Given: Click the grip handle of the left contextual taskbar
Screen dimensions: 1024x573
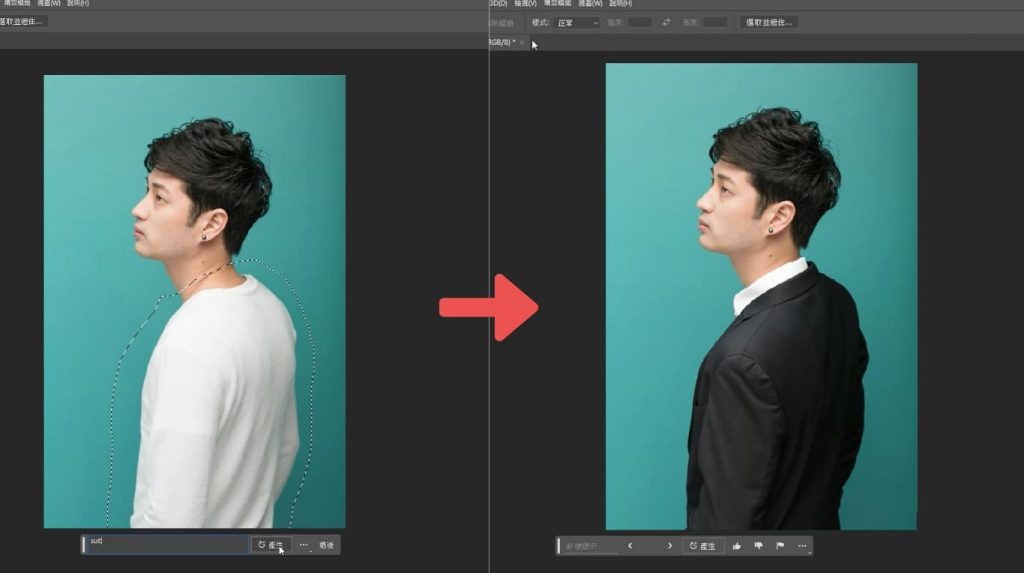Looking at the screenshot, I should (x=84, y=544).
